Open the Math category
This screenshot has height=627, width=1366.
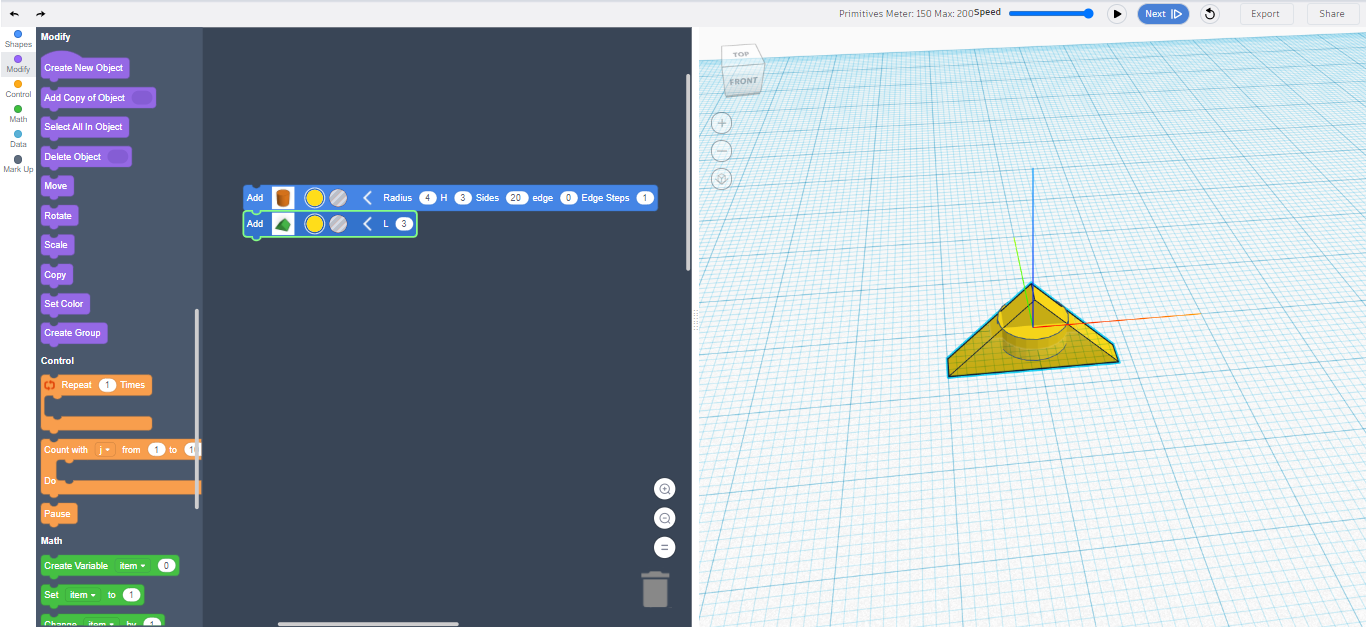click(x=18, y=114)
